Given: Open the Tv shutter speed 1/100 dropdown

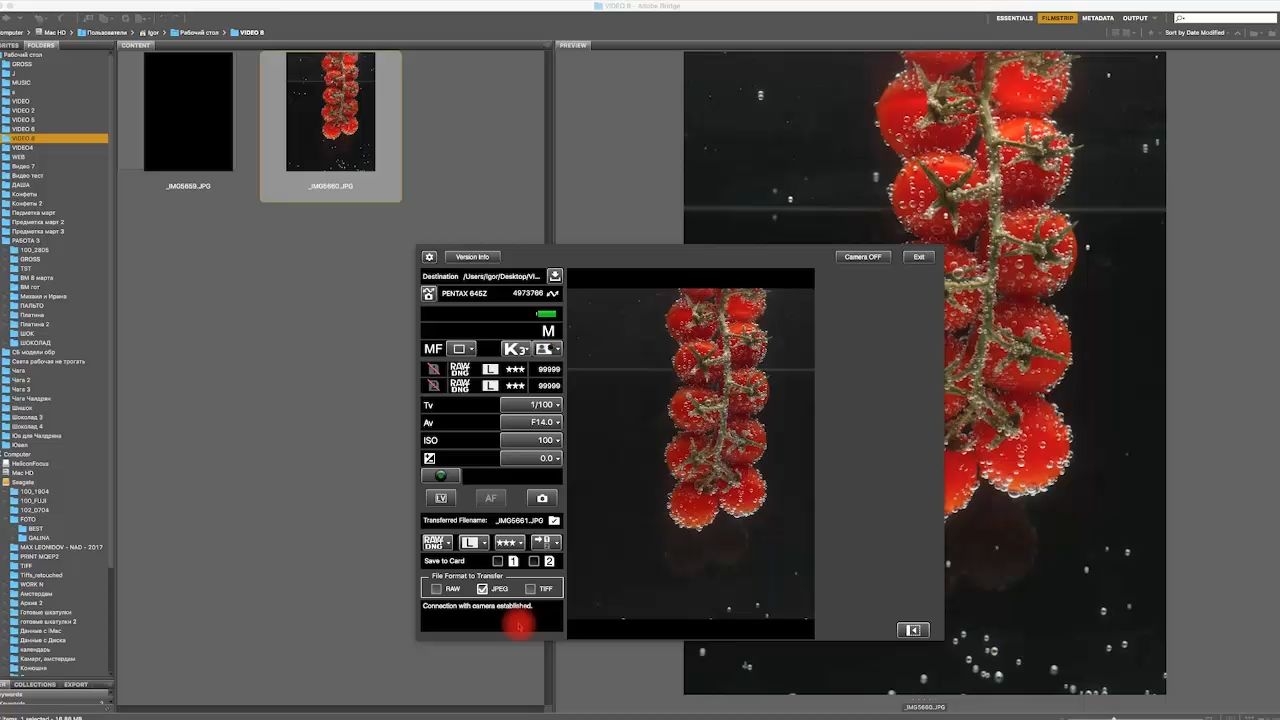Looking at the screenshot, I should [531, 405].
